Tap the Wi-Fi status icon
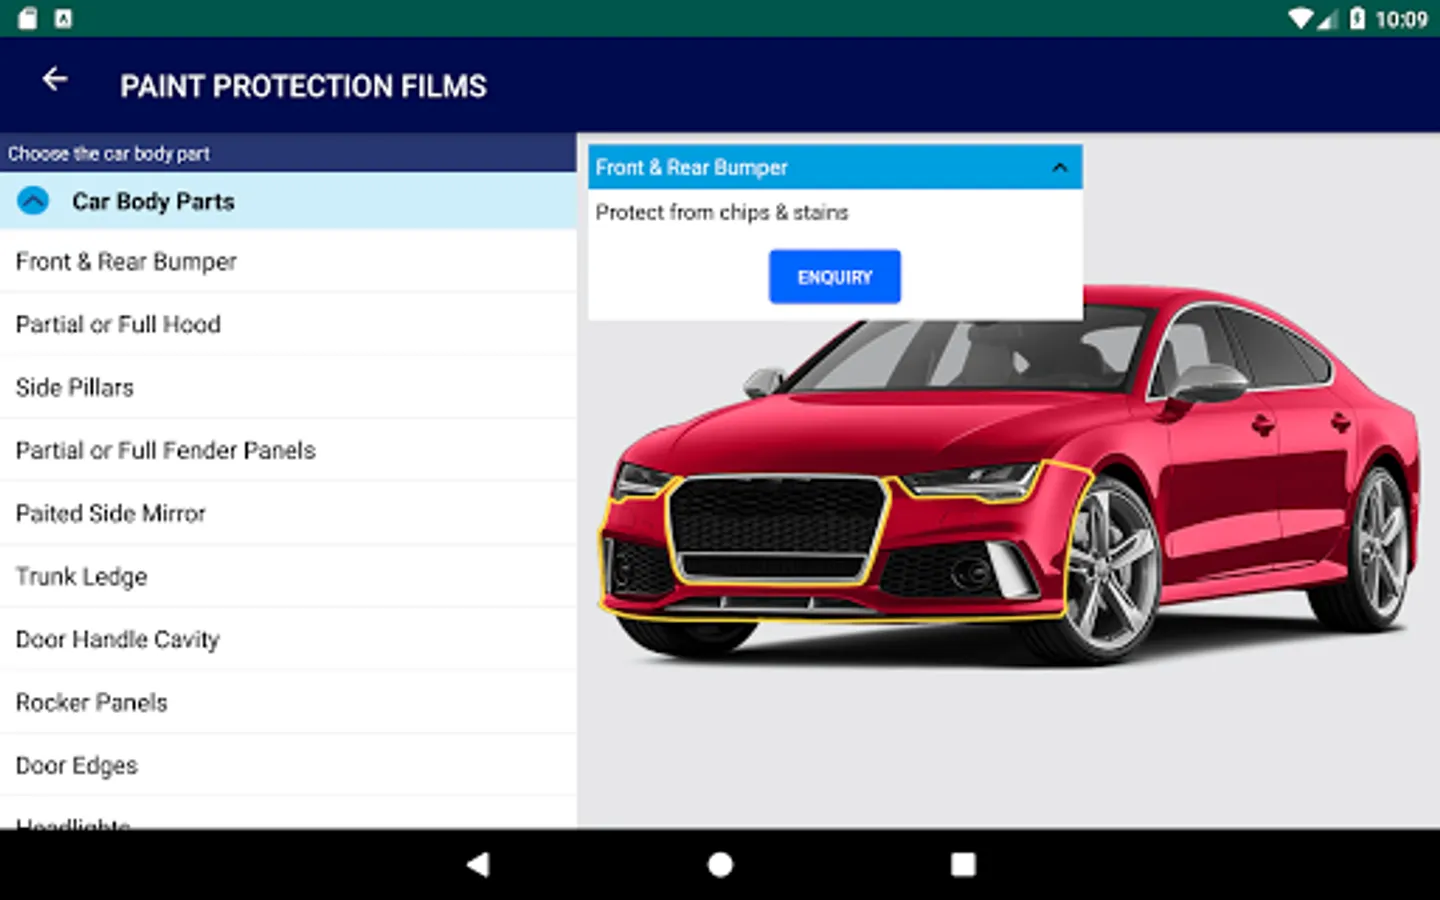This screenshot has width=1440, height=900. 1300,18
